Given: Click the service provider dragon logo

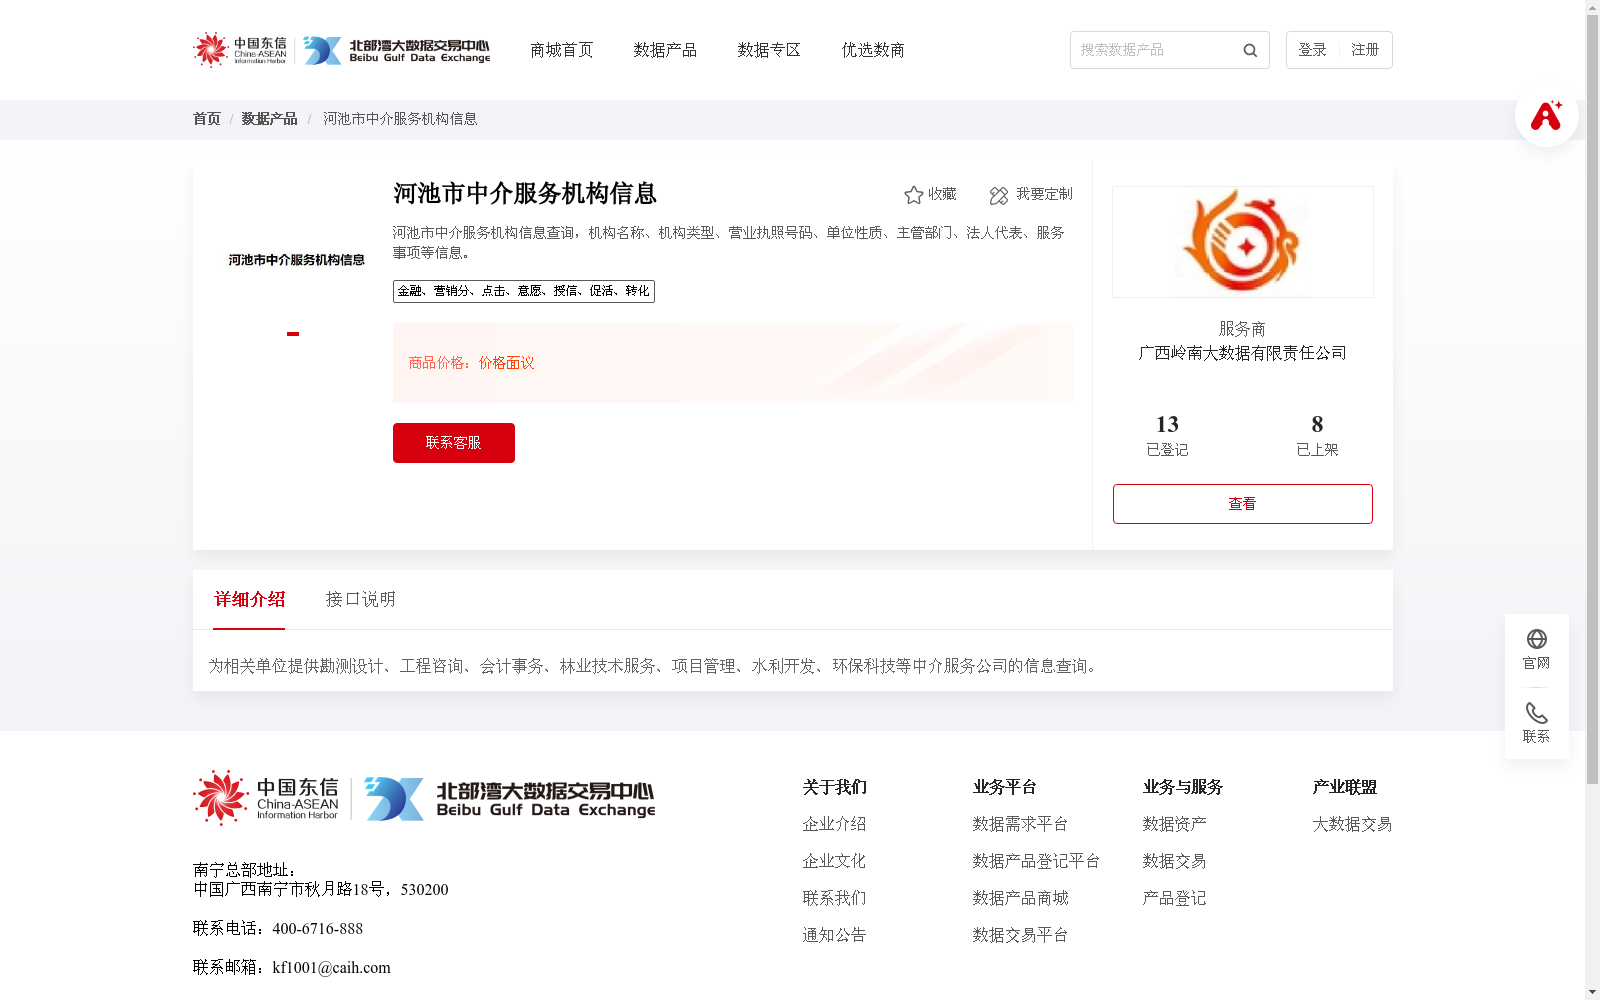Looking at the screenshot, I should [1242, 242].
